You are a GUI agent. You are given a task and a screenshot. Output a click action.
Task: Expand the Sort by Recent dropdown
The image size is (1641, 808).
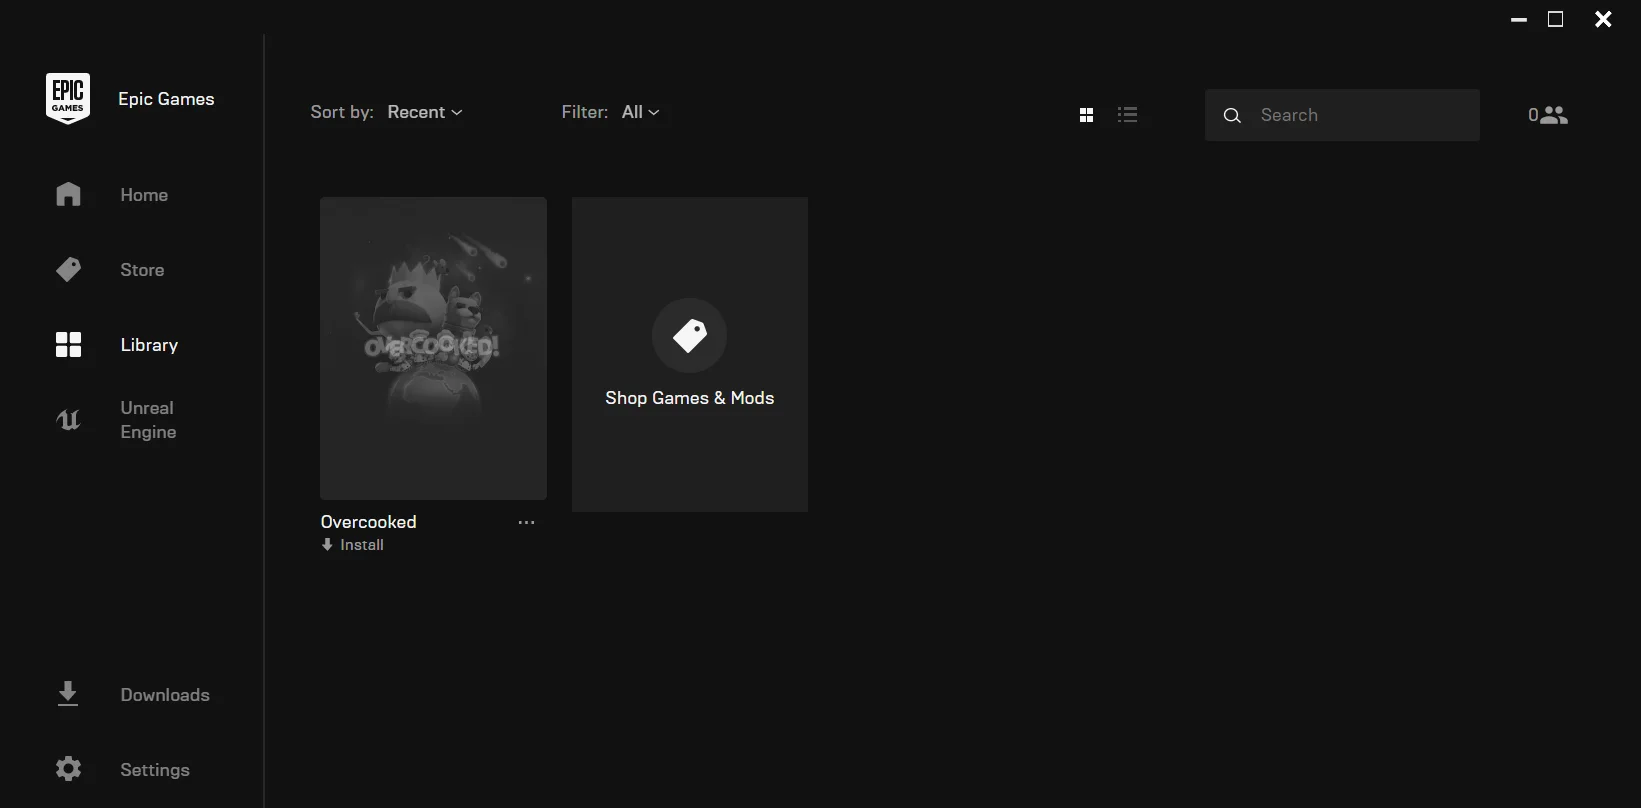425,112
